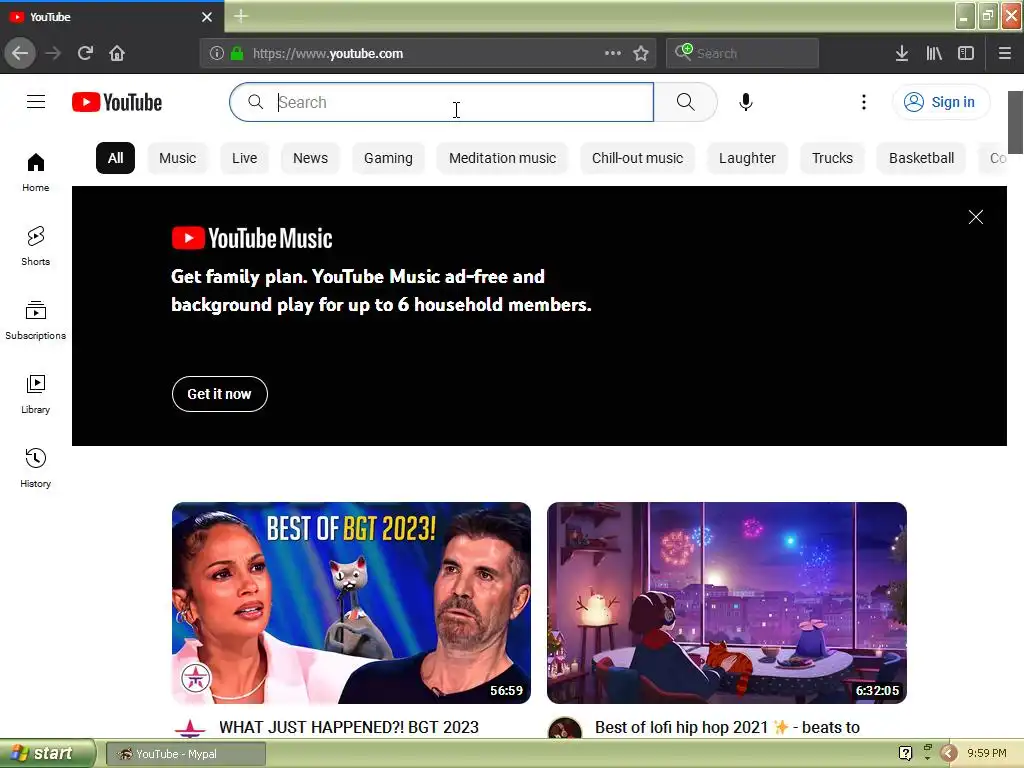
Task: Show site information icon in address bar
Action: tap(217, 54)
